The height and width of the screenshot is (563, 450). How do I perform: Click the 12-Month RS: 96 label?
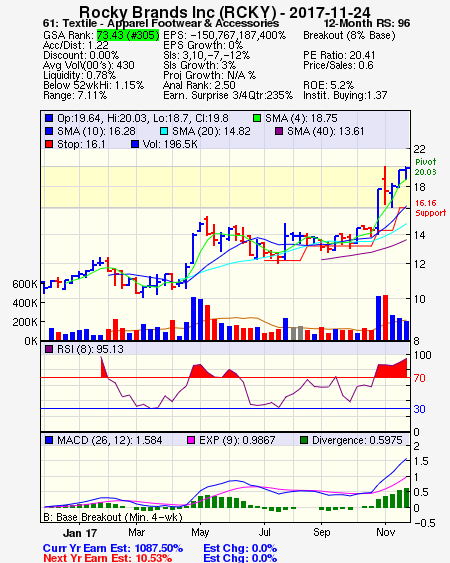coord(367,24)
